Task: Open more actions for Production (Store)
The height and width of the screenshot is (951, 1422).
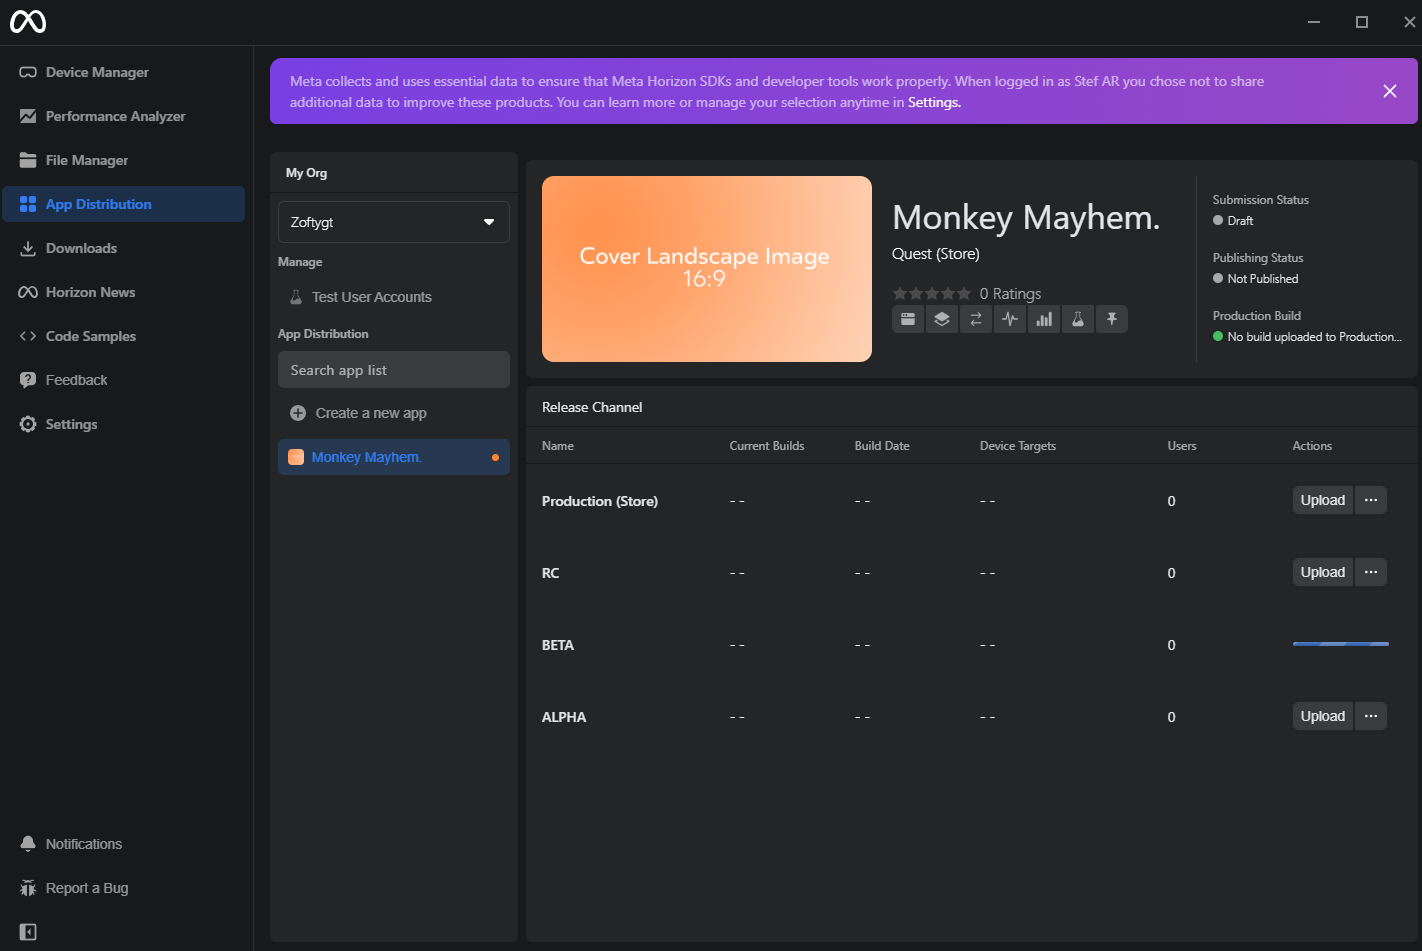Action: pyautogui.click(x=1370, y=500)
